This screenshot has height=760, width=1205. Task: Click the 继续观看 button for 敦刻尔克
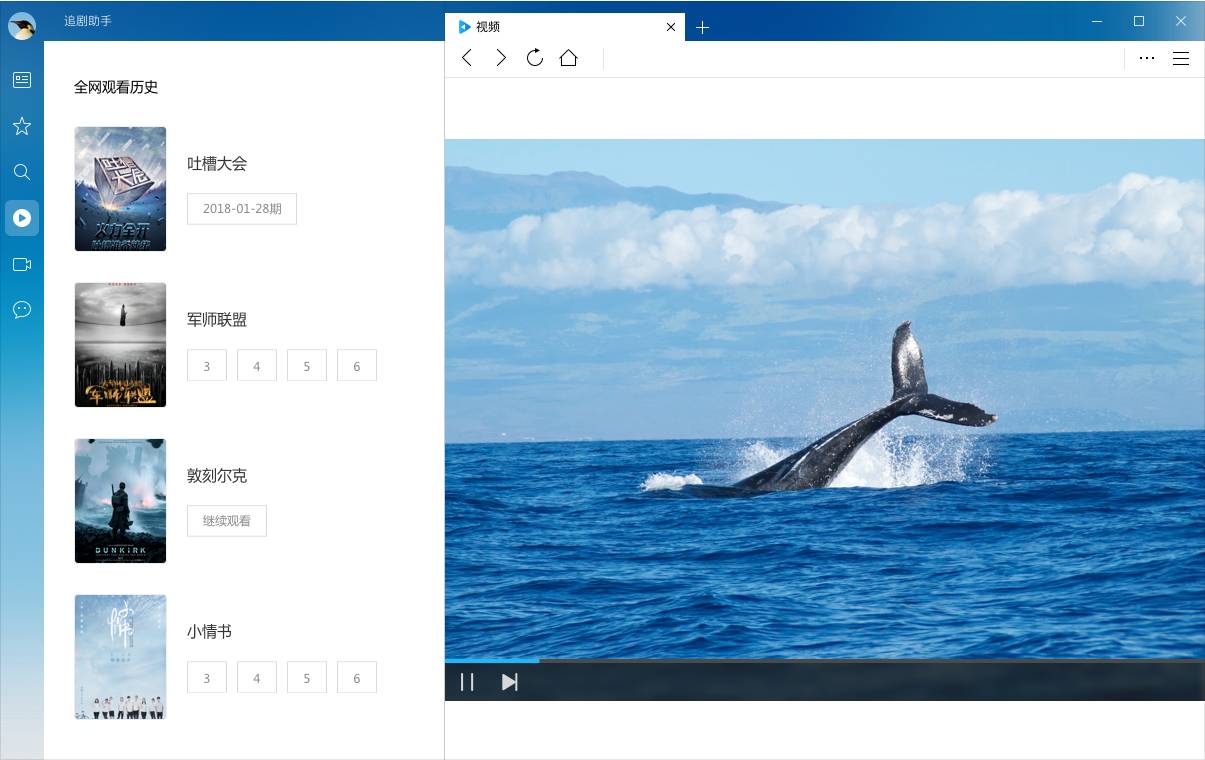pyautogui.click(x=227, y=521)
